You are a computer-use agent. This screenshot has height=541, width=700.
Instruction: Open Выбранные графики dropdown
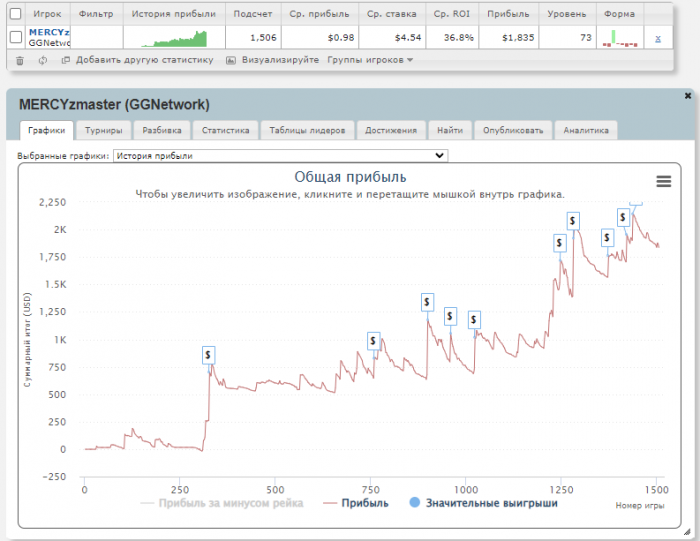click(280, 156)
